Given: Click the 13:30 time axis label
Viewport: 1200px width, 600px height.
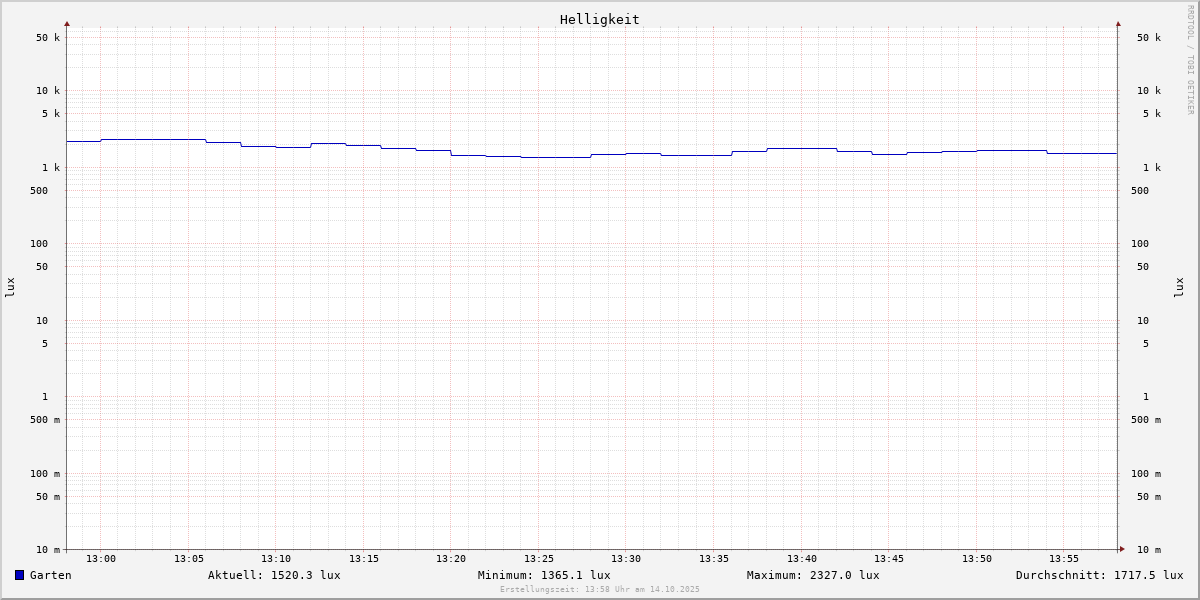Looking at the screenshot, I should [x=626, y=559].
